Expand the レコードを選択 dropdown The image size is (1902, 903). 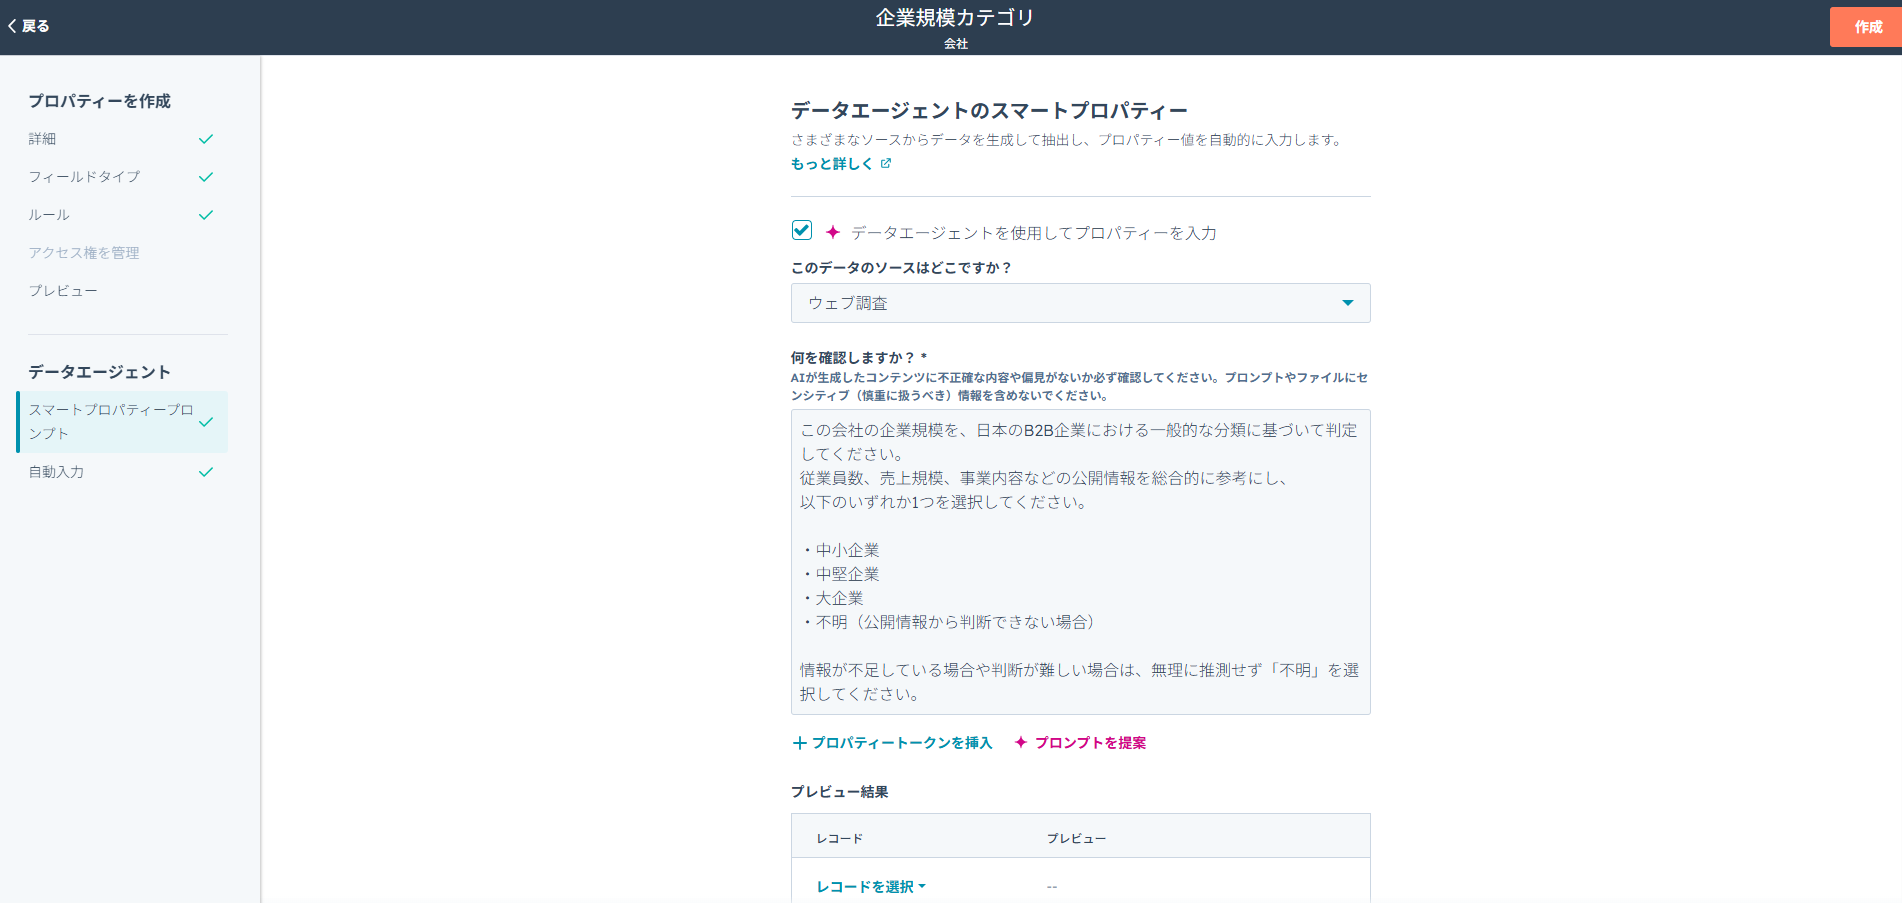tap(868, 886)
